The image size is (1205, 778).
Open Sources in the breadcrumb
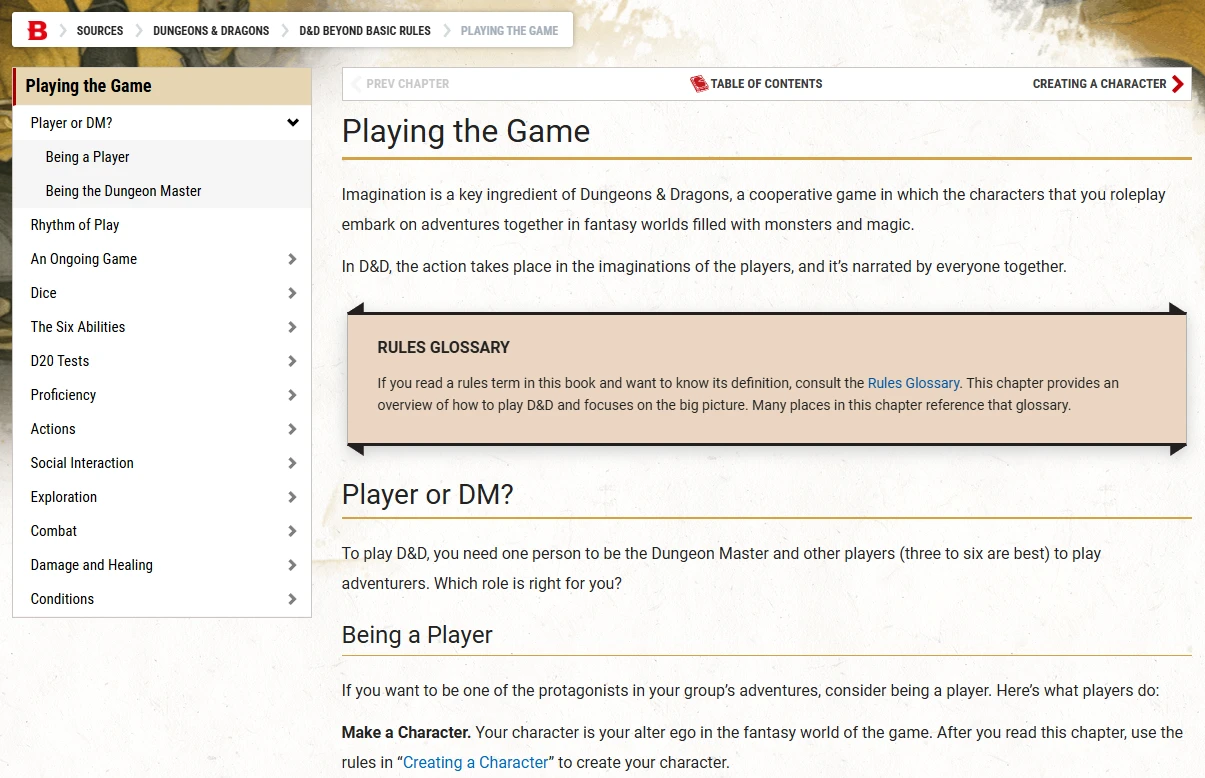pos(100,31)
